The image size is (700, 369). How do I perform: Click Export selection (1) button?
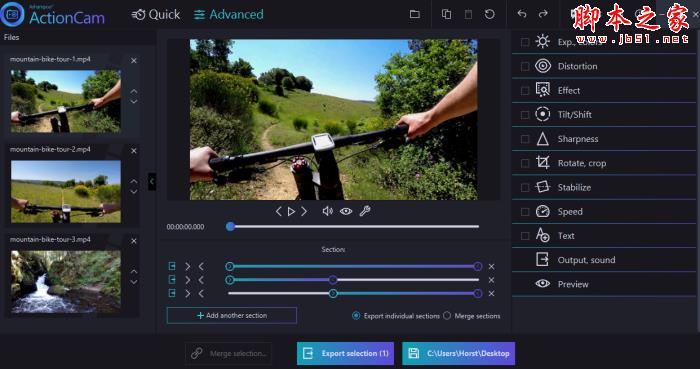[346, 353]
